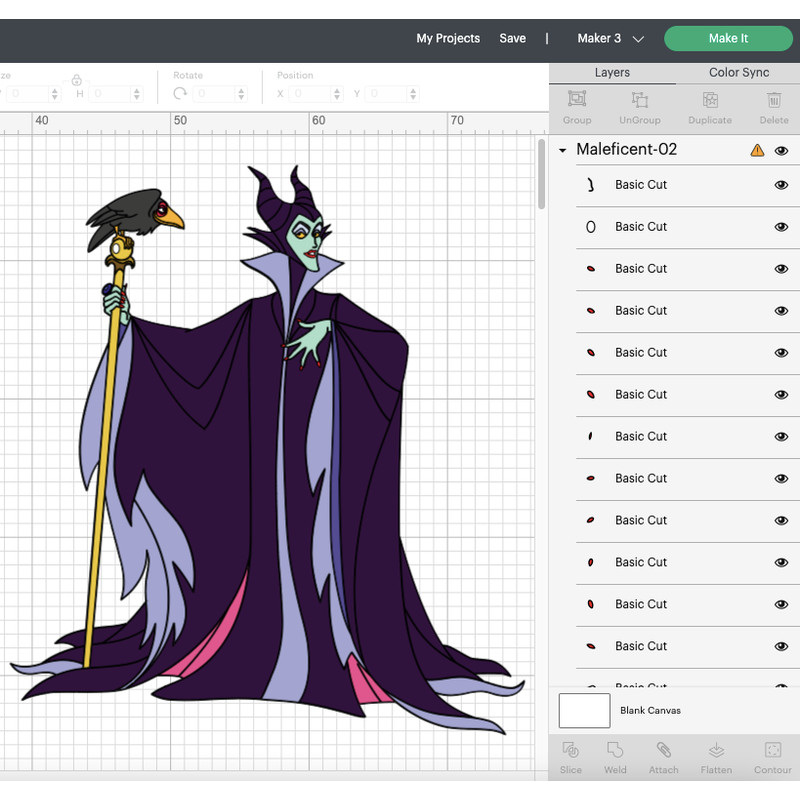
Task: Open the Maker 3 machine dropdown
Action: click(610, 38)
